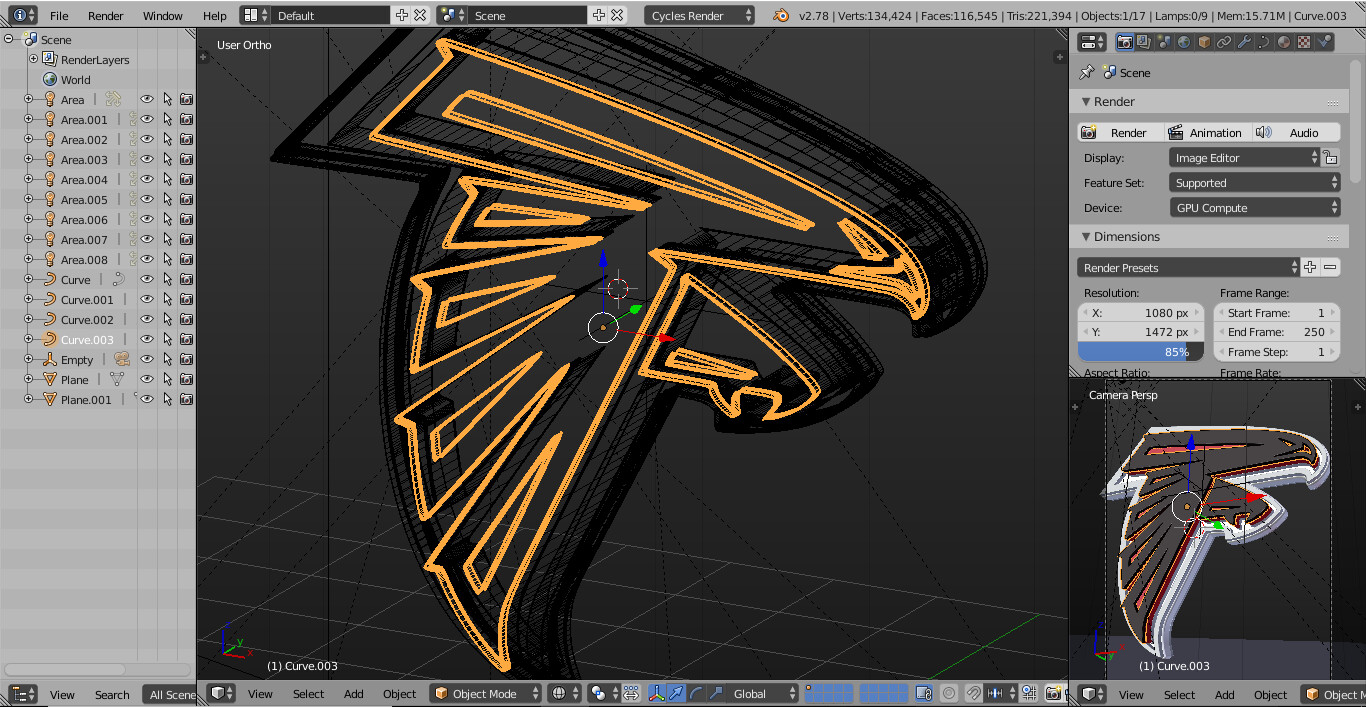The width and height of the screenshot is (1366, 707).
Task: Delete the active scene (X next to Scene)
Action: (617, 15)
